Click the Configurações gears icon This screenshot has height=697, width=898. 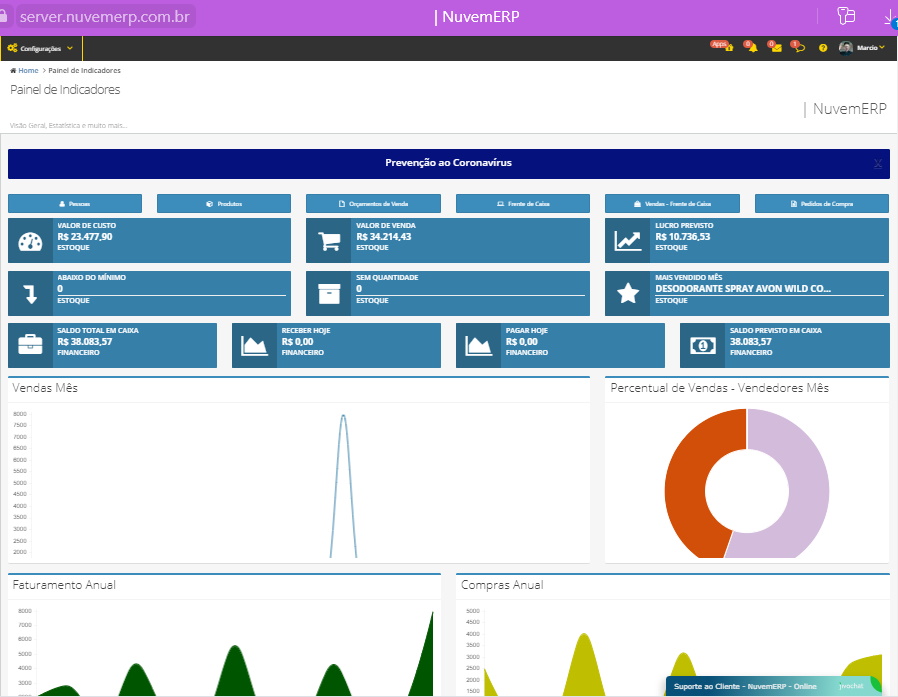point(12,48)
